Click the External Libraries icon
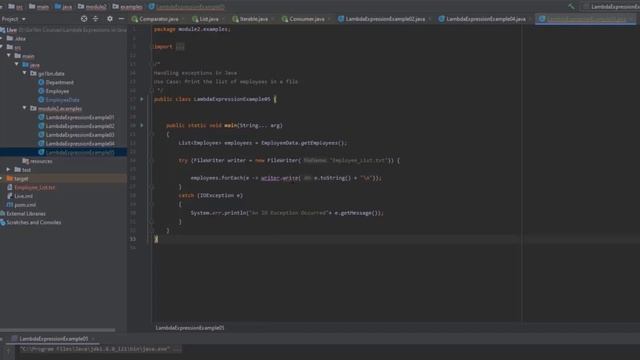The height and width of the screenshot is (360, 640). 2,213
